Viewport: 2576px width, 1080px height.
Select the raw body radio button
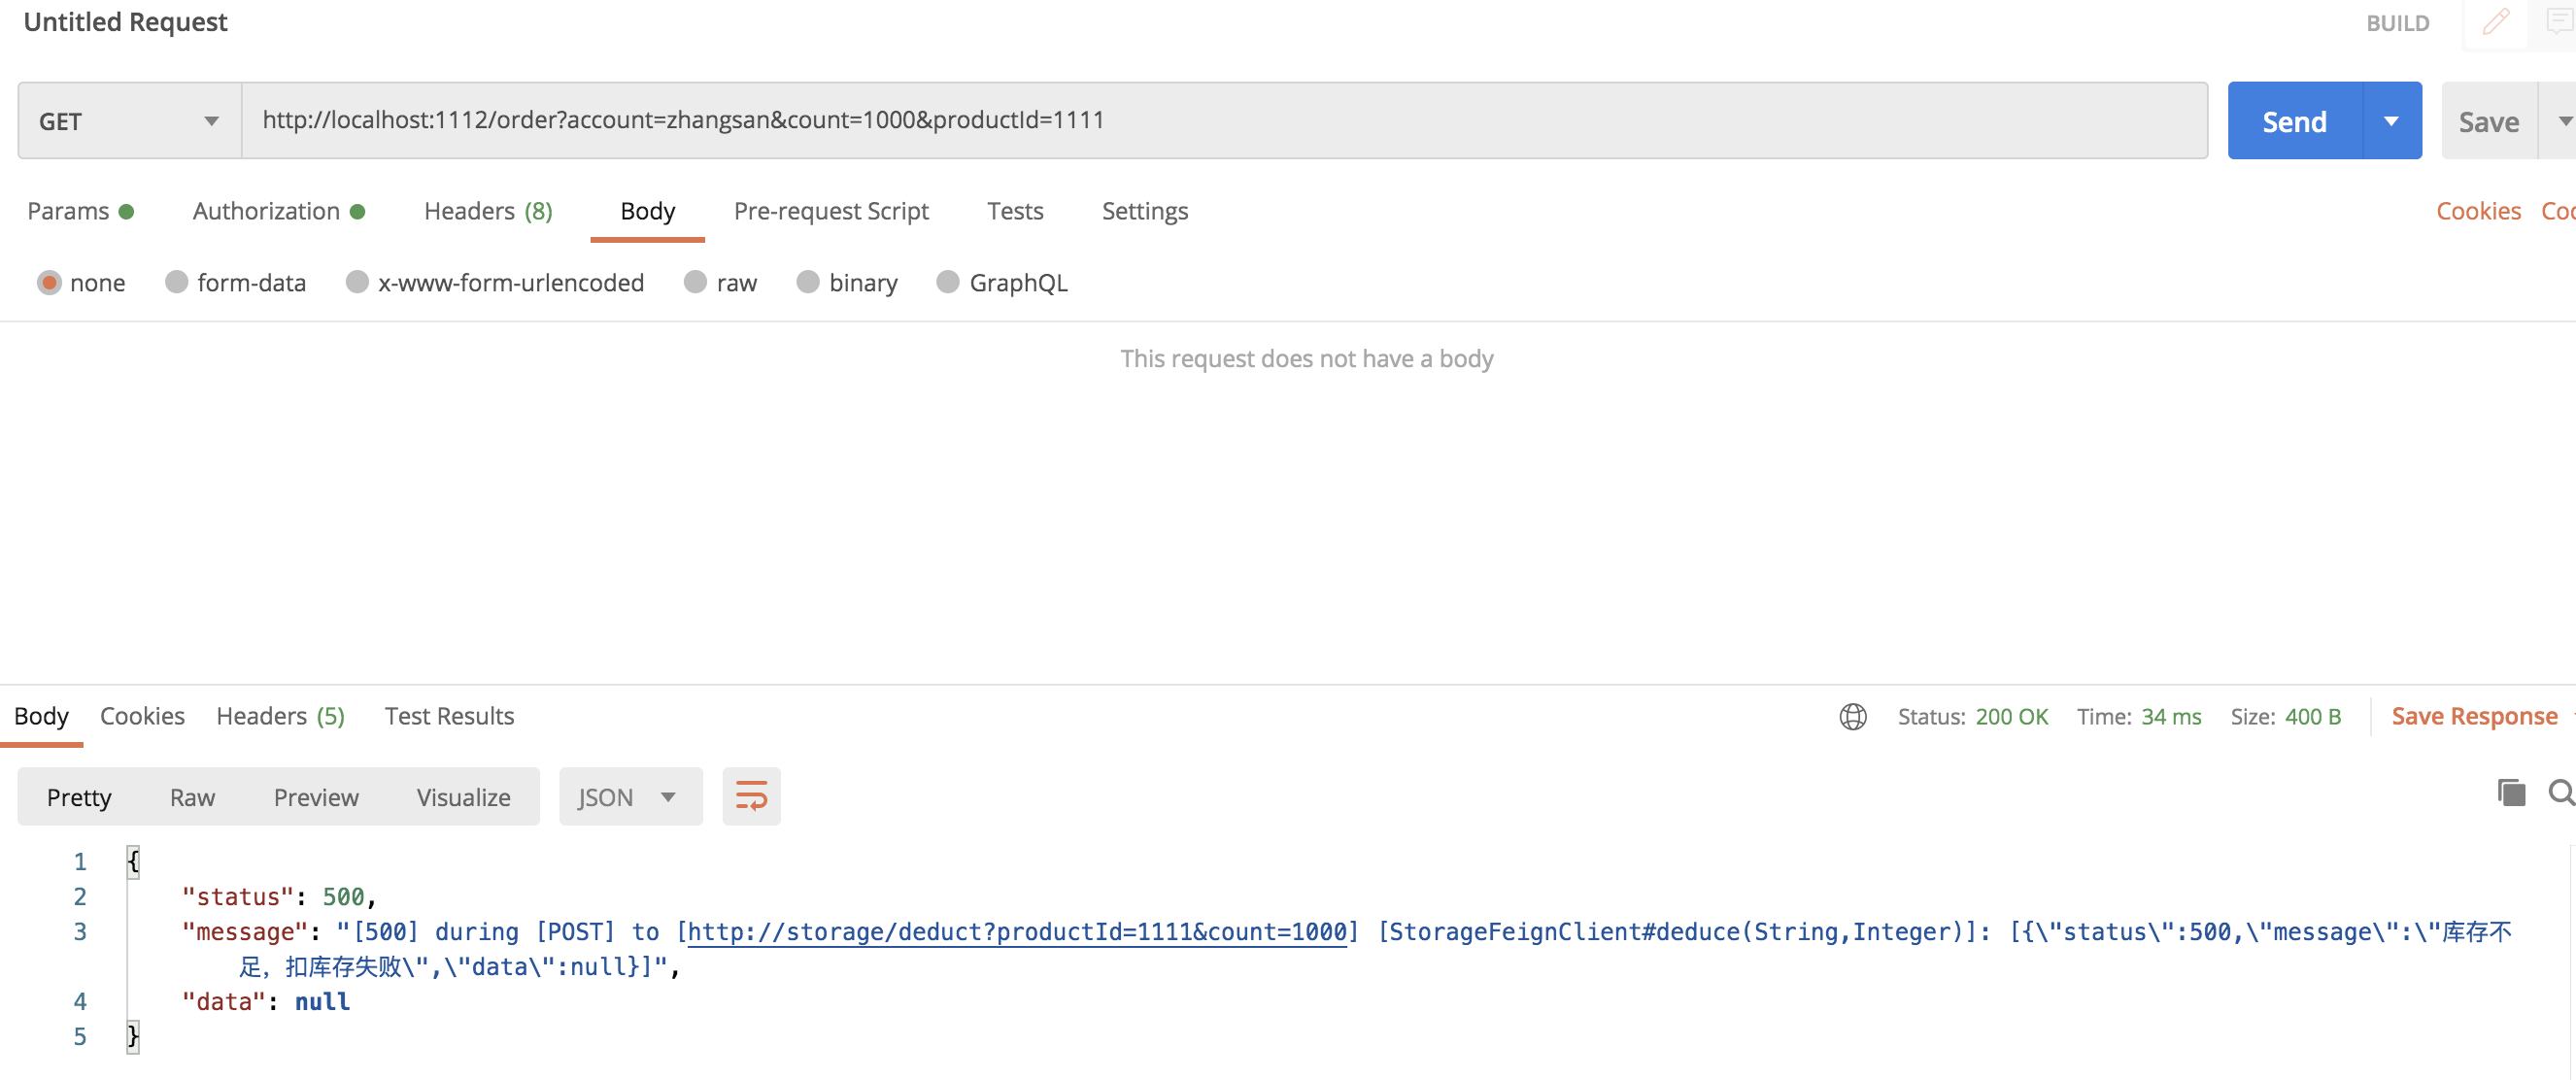(x=696, y=283)
